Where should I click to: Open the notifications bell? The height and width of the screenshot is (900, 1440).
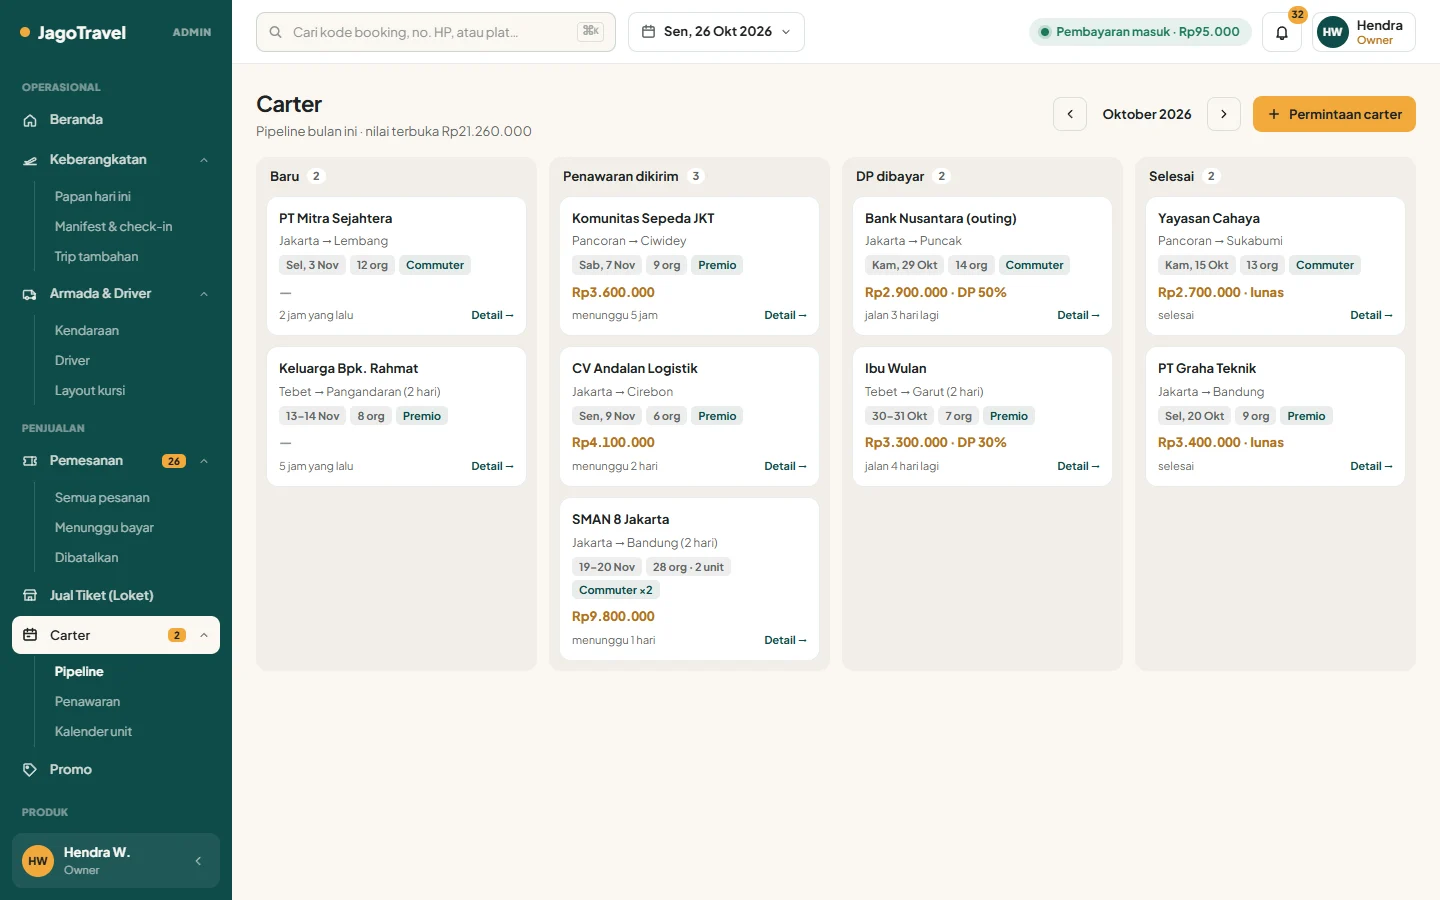1282,32
